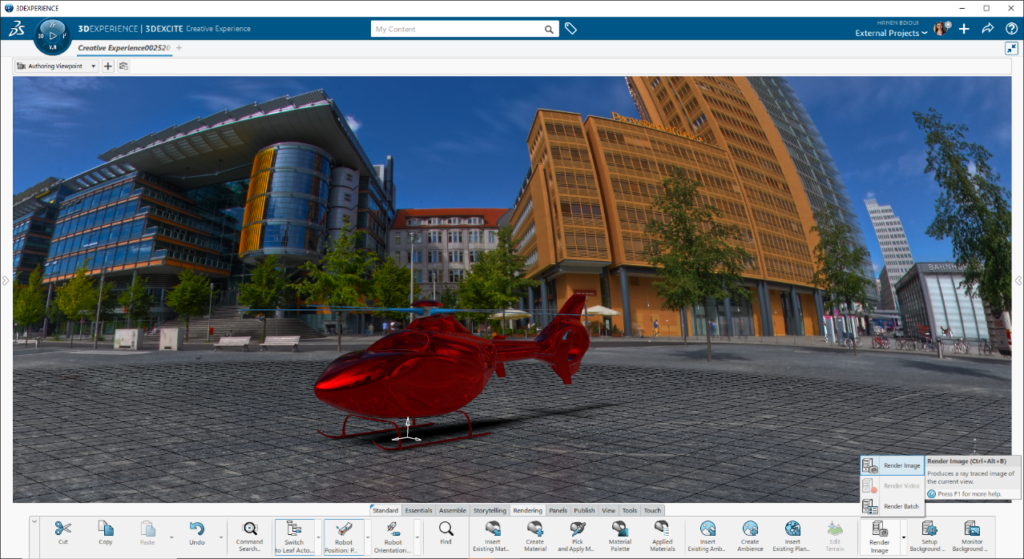Expand Robot Orientation dropdown arrow
The height and width of the screenshot is (559, 1024).
pyautogui.click(x=417, y=537)
